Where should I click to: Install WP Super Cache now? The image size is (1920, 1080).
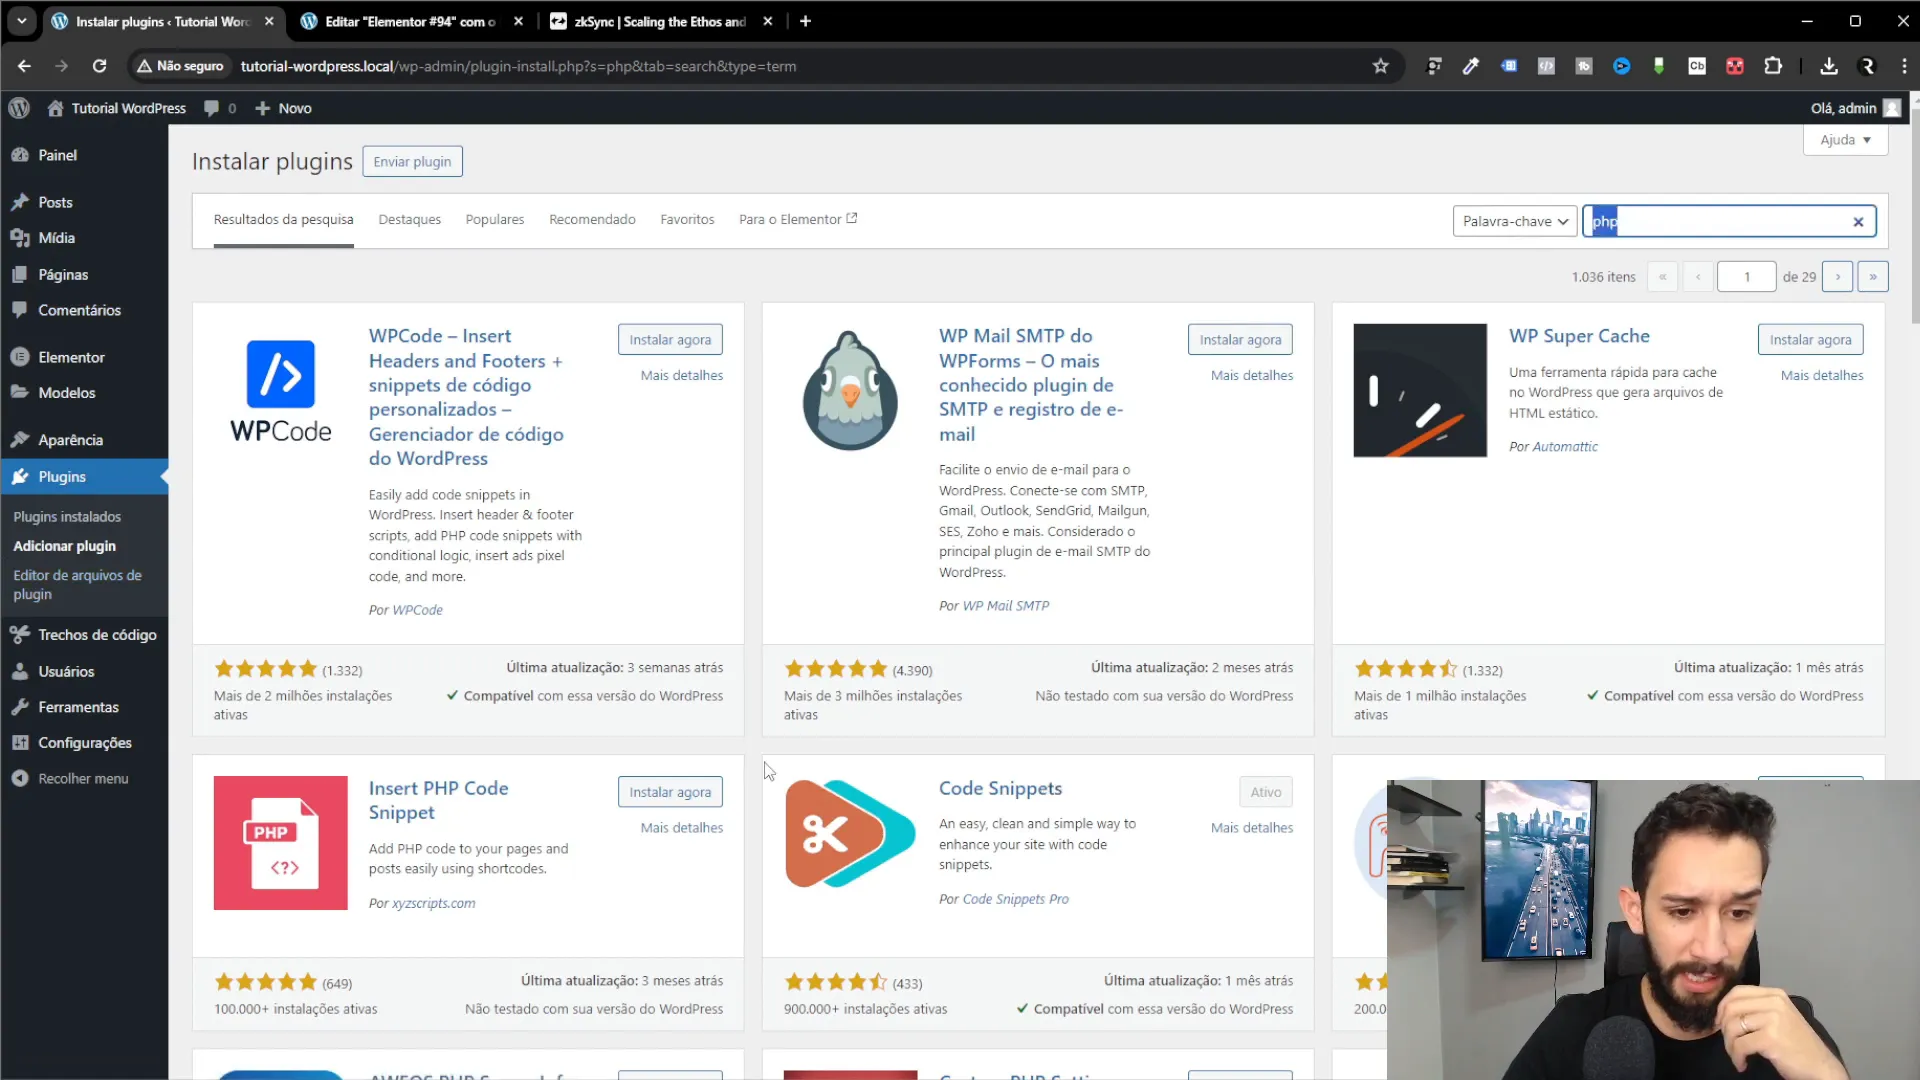click(x=1810, y=340)
